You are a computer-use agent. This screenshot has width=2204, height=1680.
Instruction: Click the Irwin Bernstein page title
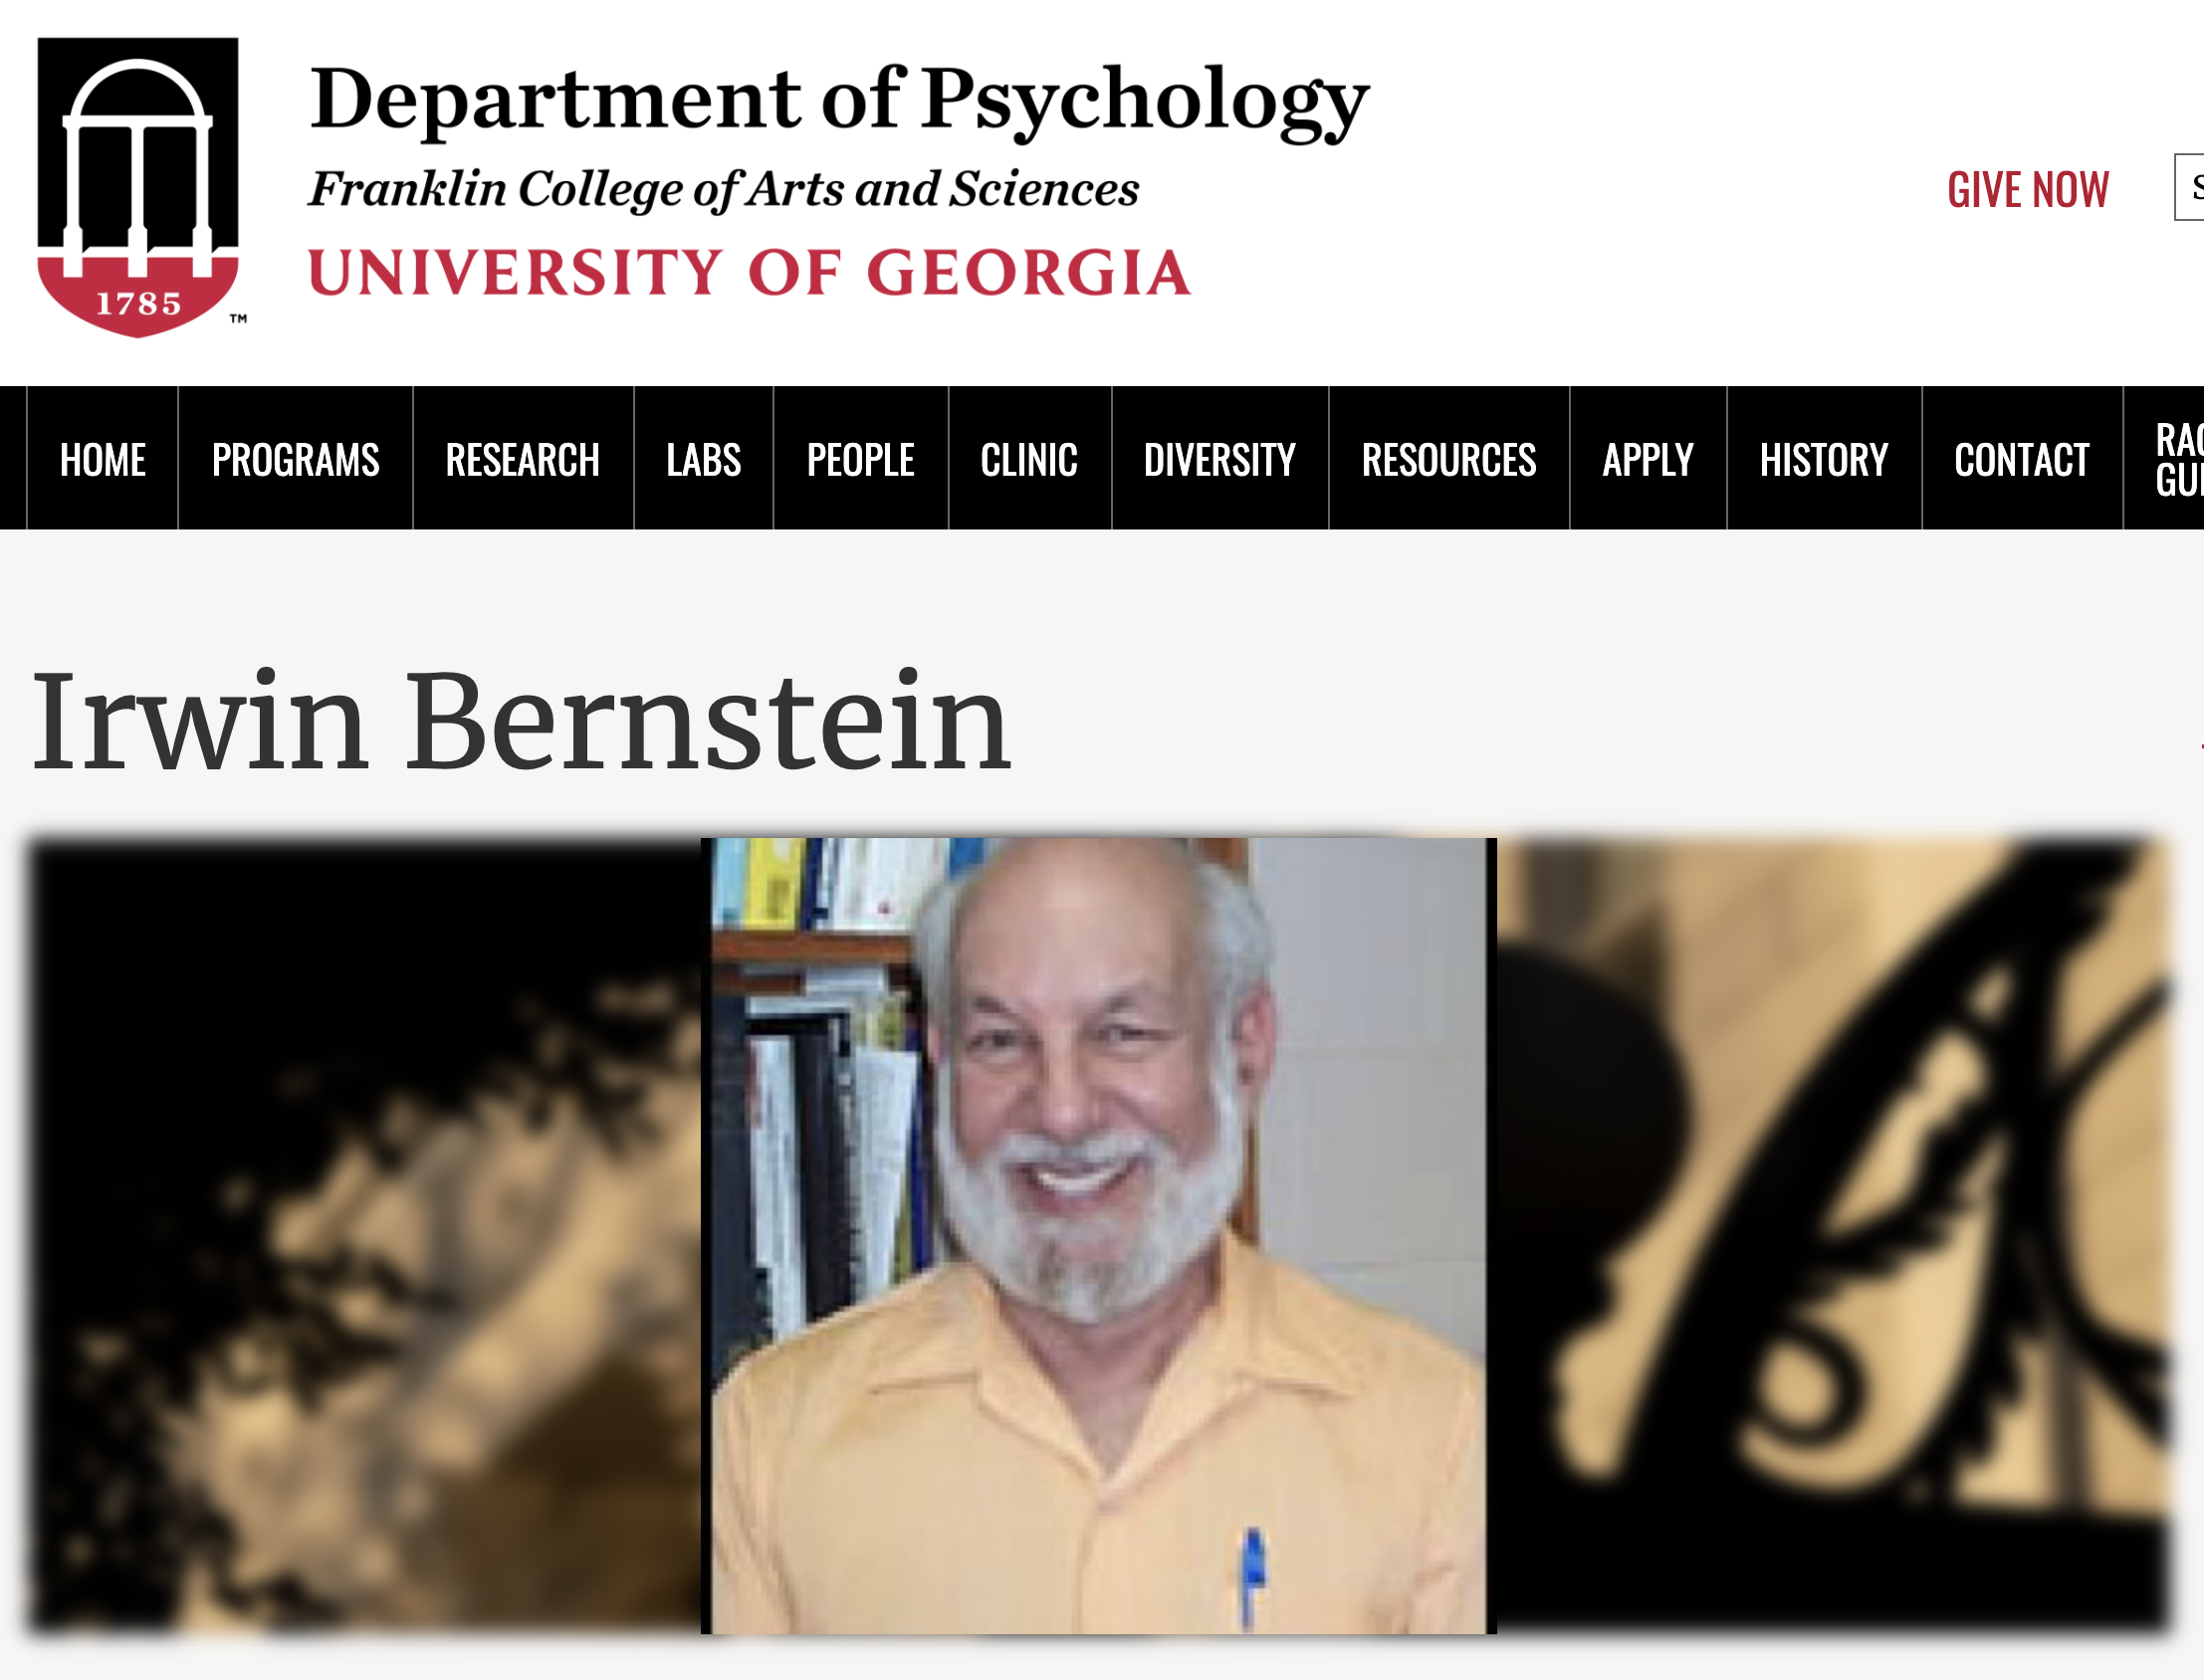tap(521, 721)
